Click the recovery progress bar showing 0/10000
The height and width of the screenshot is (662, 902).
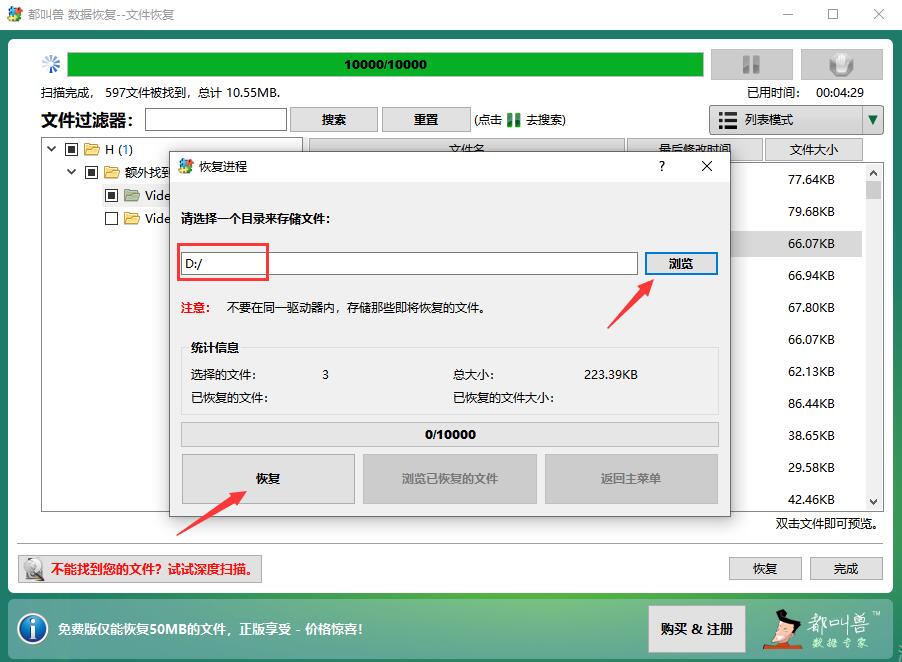(449, 433)
